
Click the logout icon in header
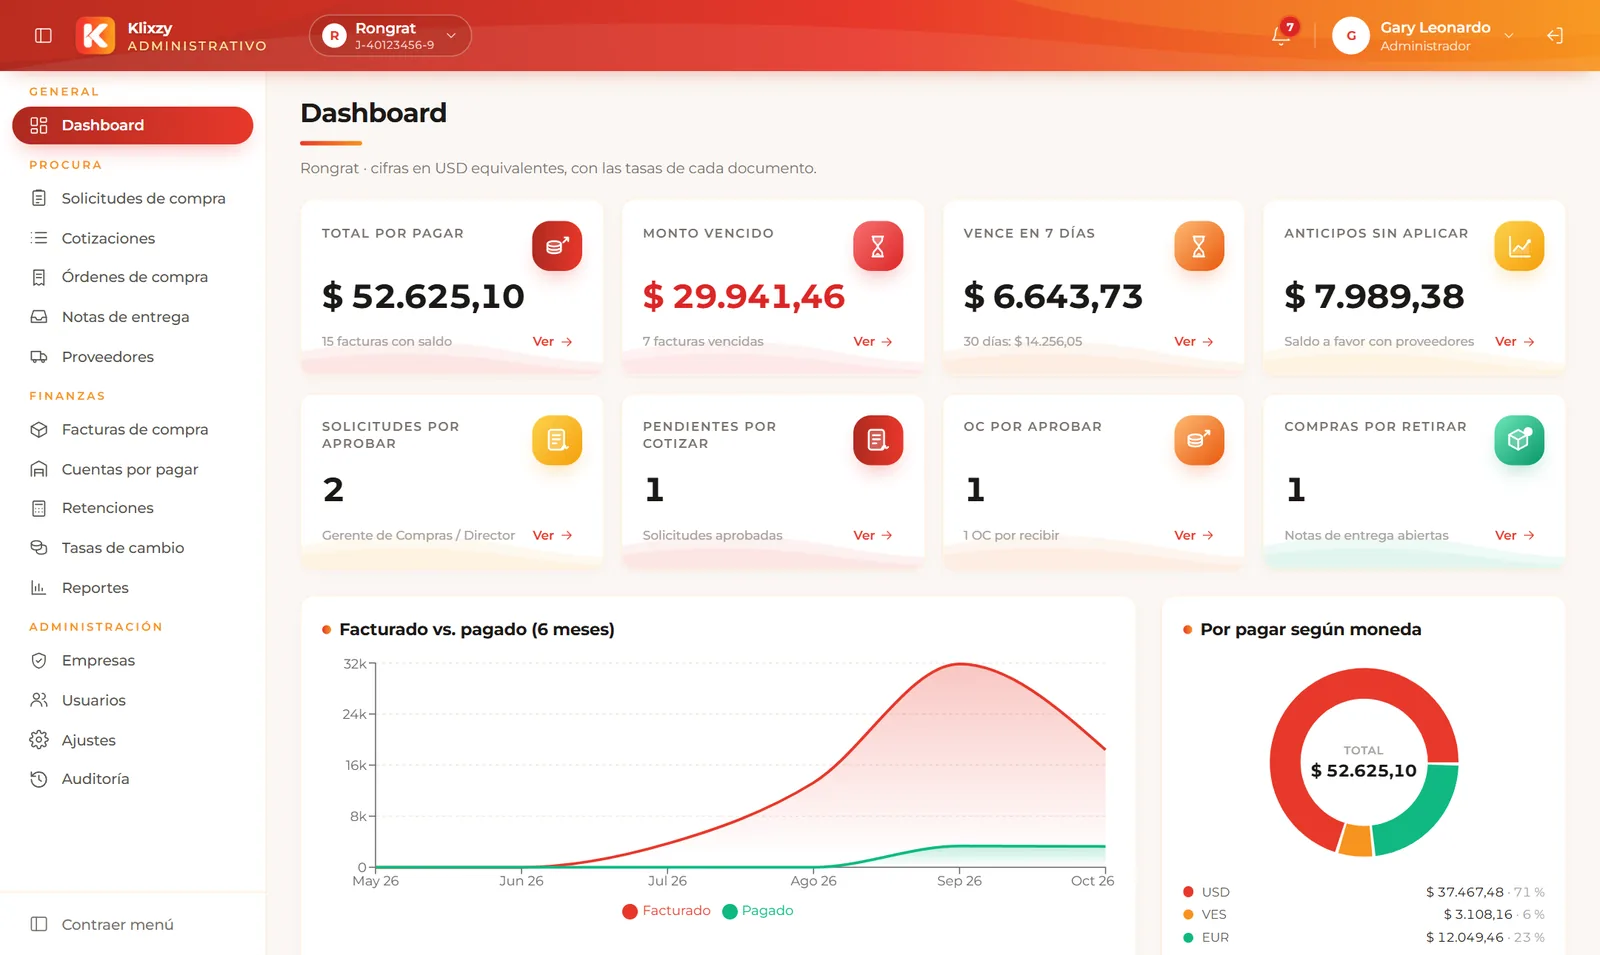tap(1555, 35)
